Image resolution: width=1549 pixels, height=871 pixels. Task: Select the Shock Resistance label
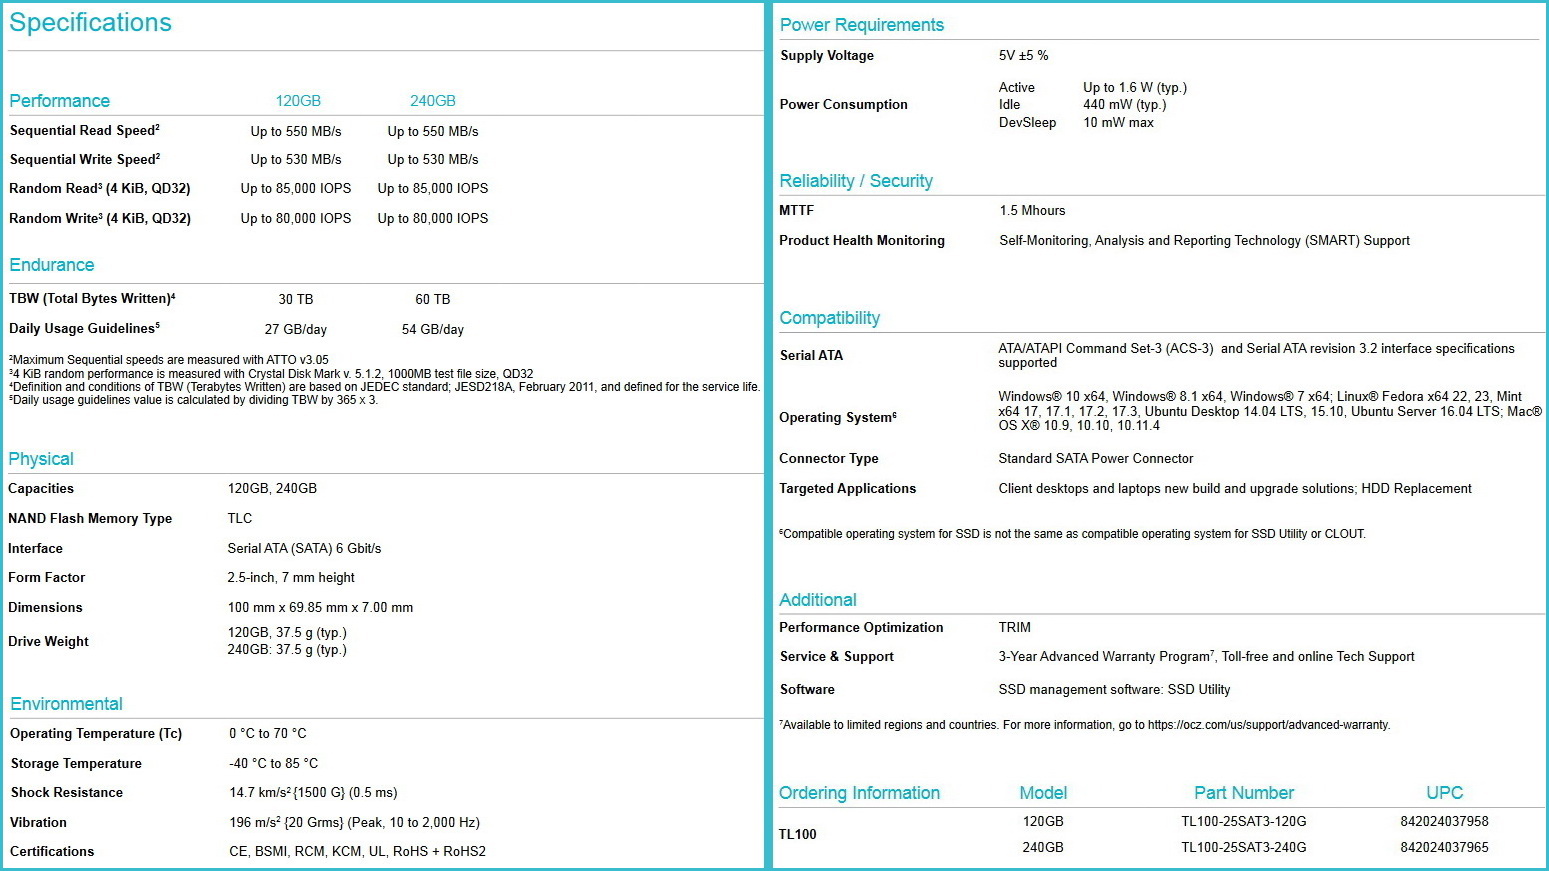67,792
